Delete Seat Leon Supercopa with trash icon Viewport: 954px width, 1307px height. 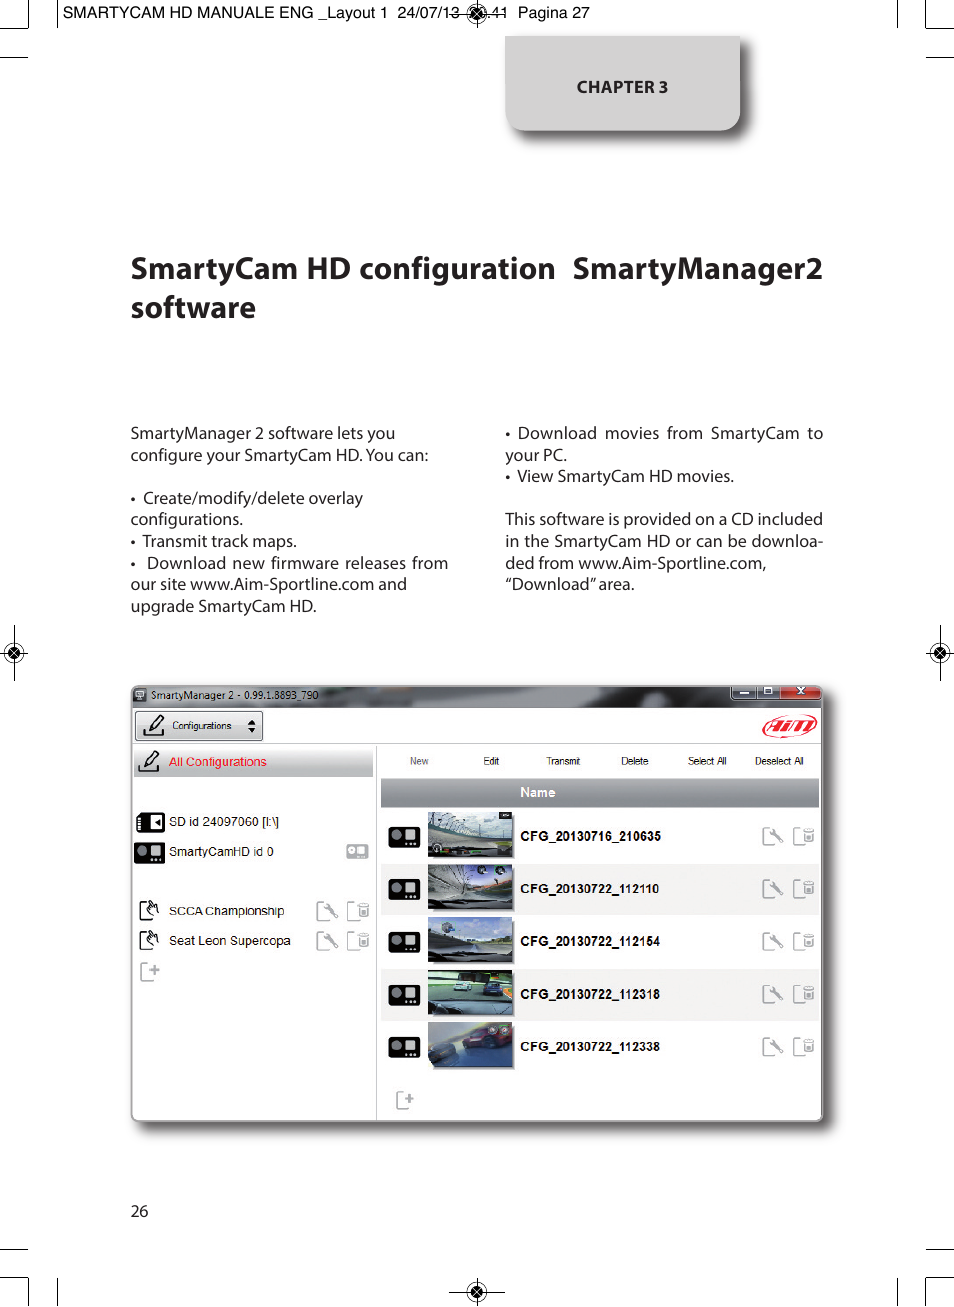pos(358,941)
